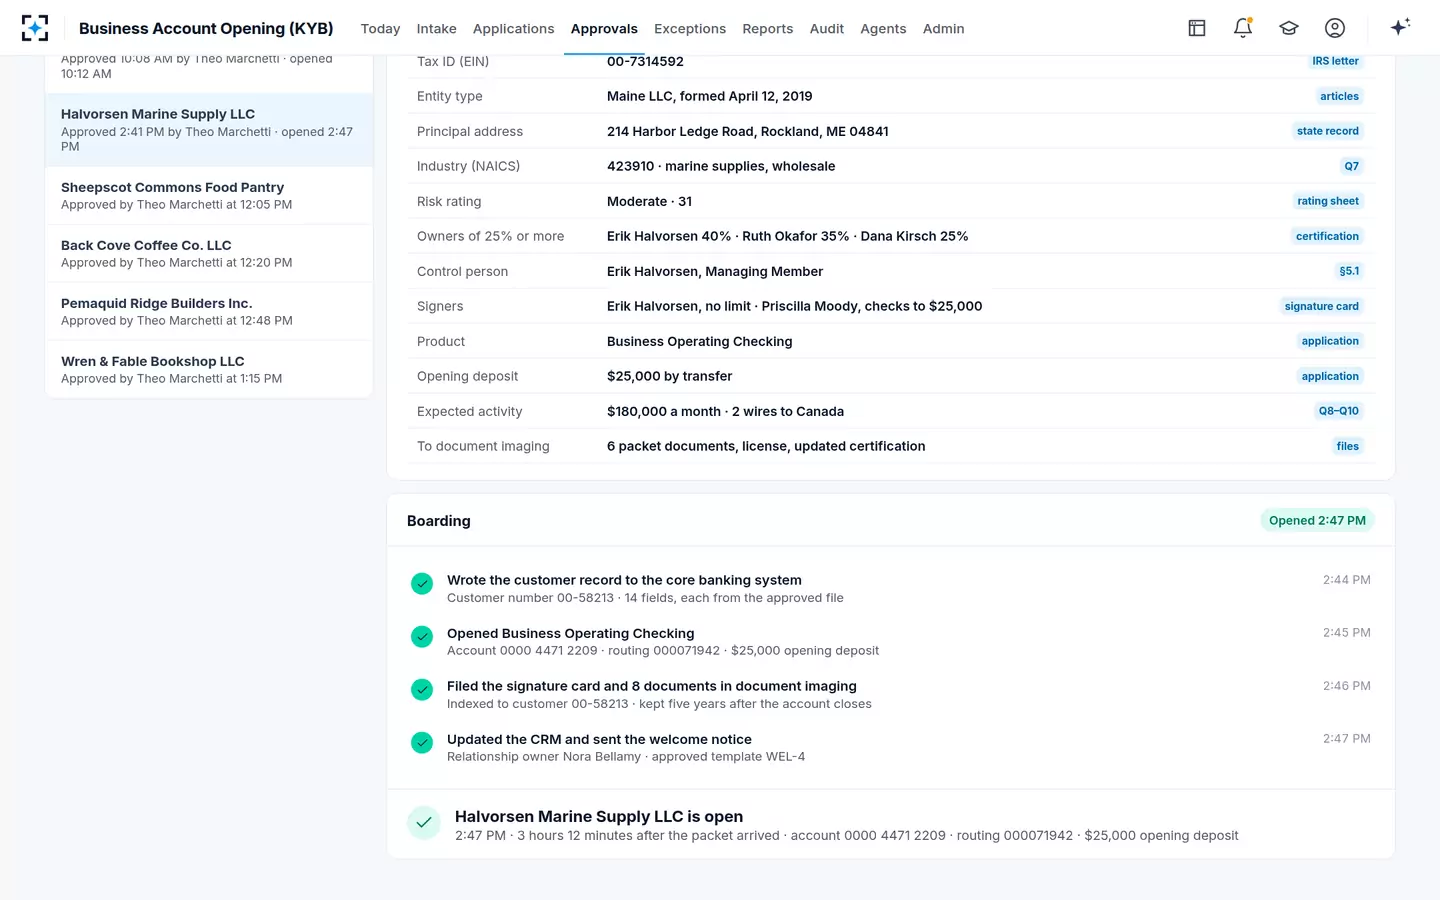The image size is (1440, 900).
Task: Open the state record source tag
Action: (x=1328, y=131)
